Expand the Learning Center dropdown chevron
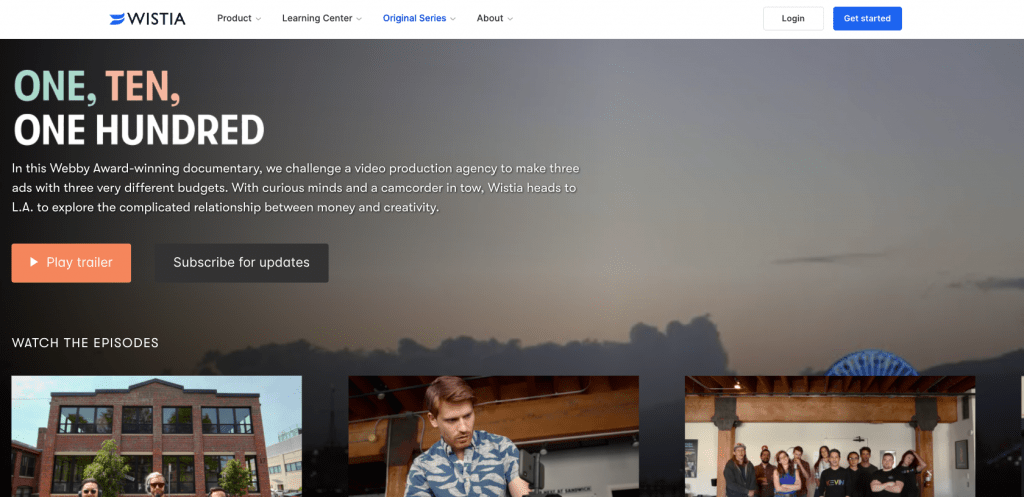Screen dimensions: 1024x497 pyautogui.click(x=359, y=19)
